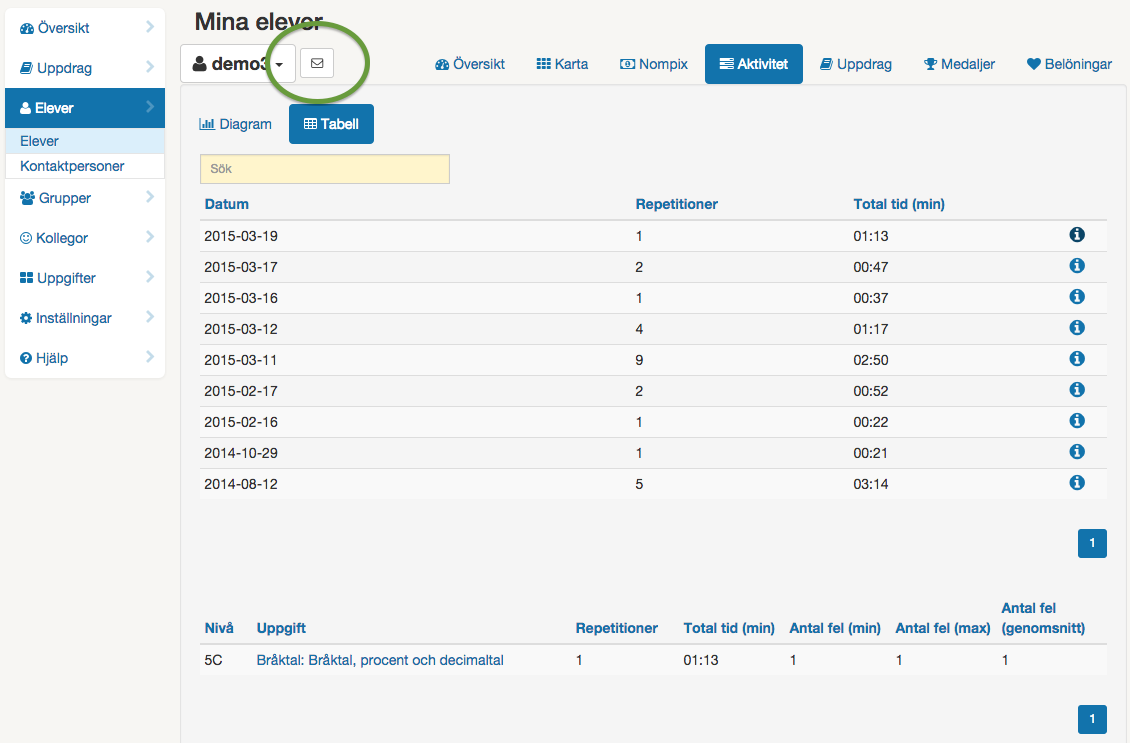Switch to the Medaljer tab
Screen dimensions: 1130x743
tap(959, 64)
